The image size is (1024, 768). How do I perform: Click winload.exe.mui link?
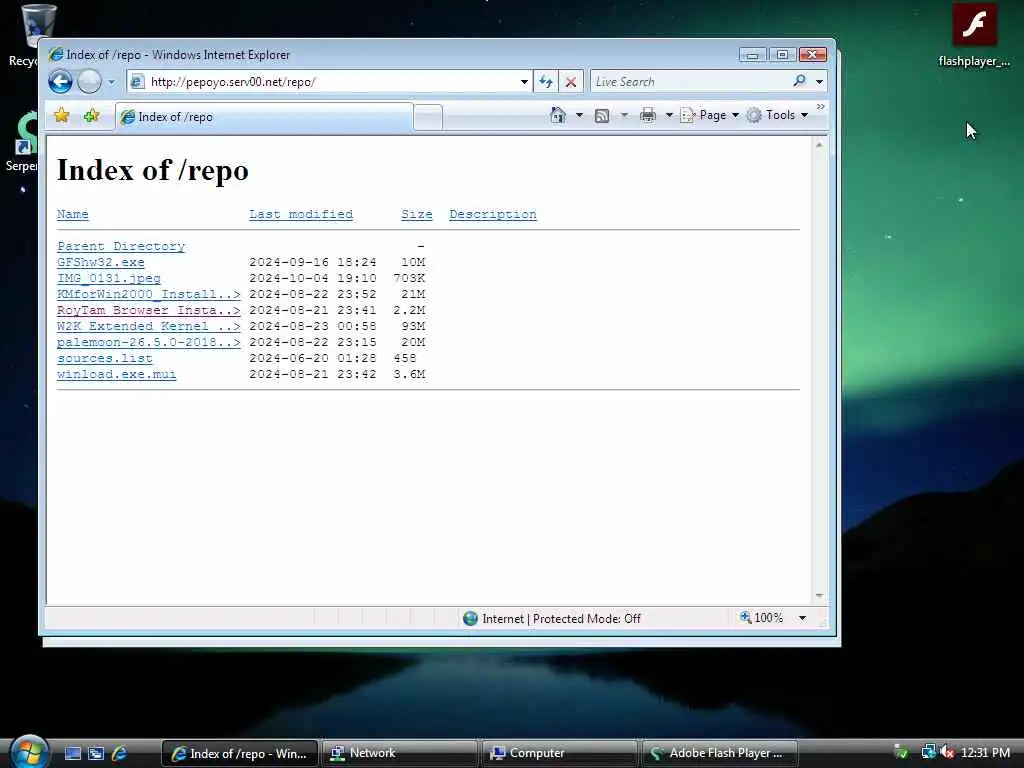pos(116,374)
